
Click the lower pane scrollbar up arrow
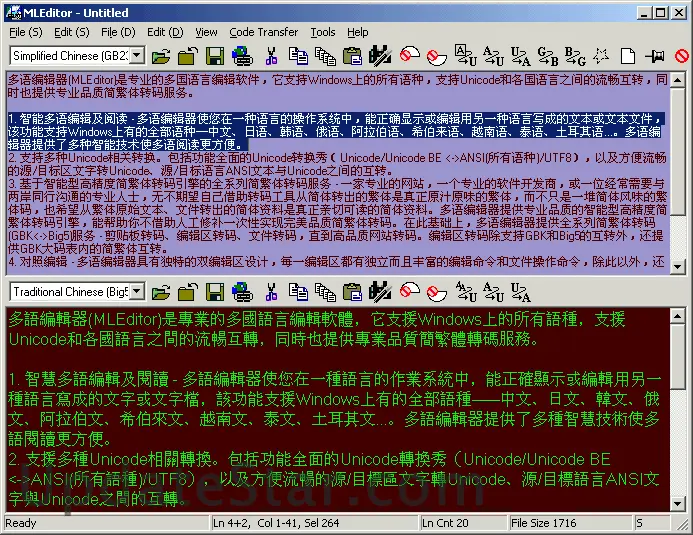678,316
